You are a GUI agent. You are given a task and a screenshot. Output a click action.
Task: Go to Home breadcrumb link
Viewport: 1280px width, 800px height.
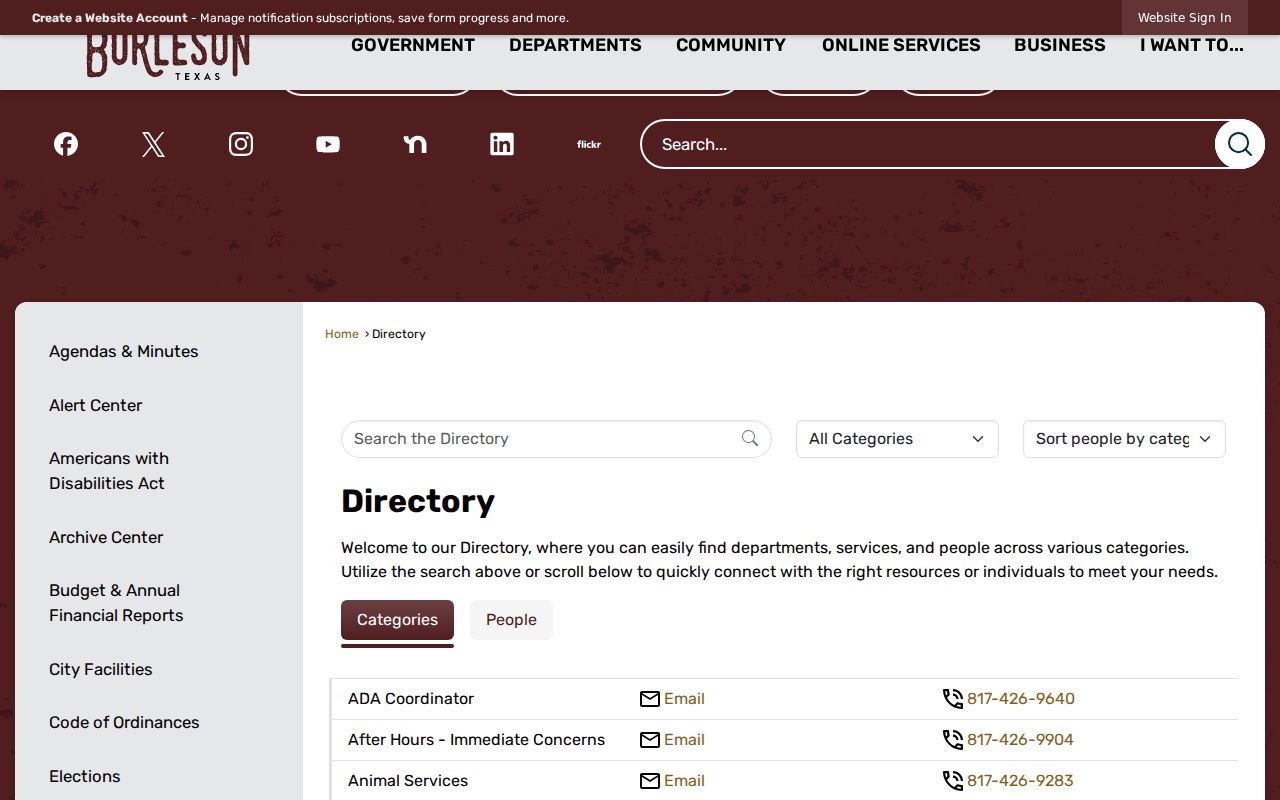pos(342,334)
